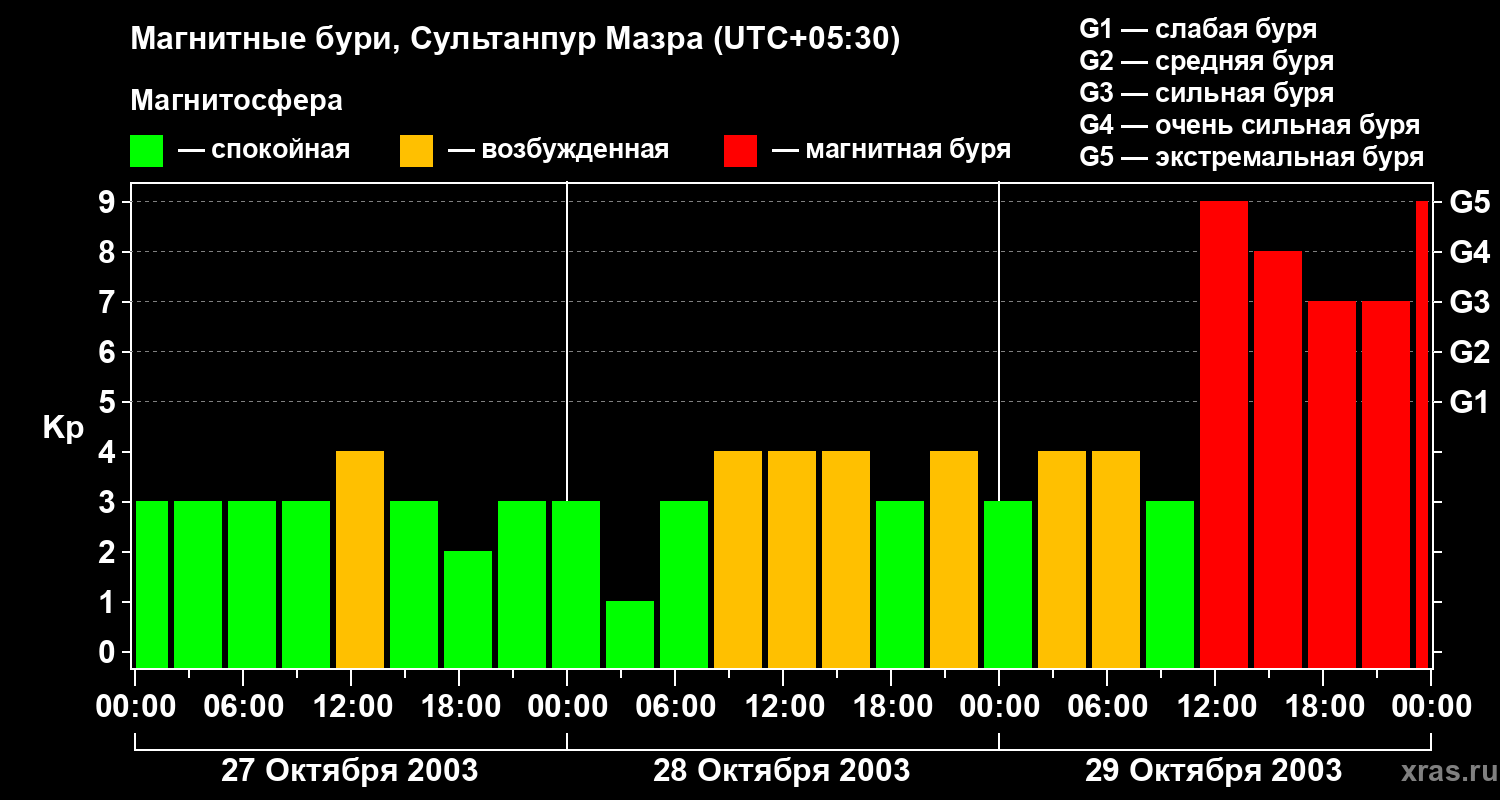Click the 'G4' label on the right axis
The image size is (1500, 800).
click(1470, 253)
